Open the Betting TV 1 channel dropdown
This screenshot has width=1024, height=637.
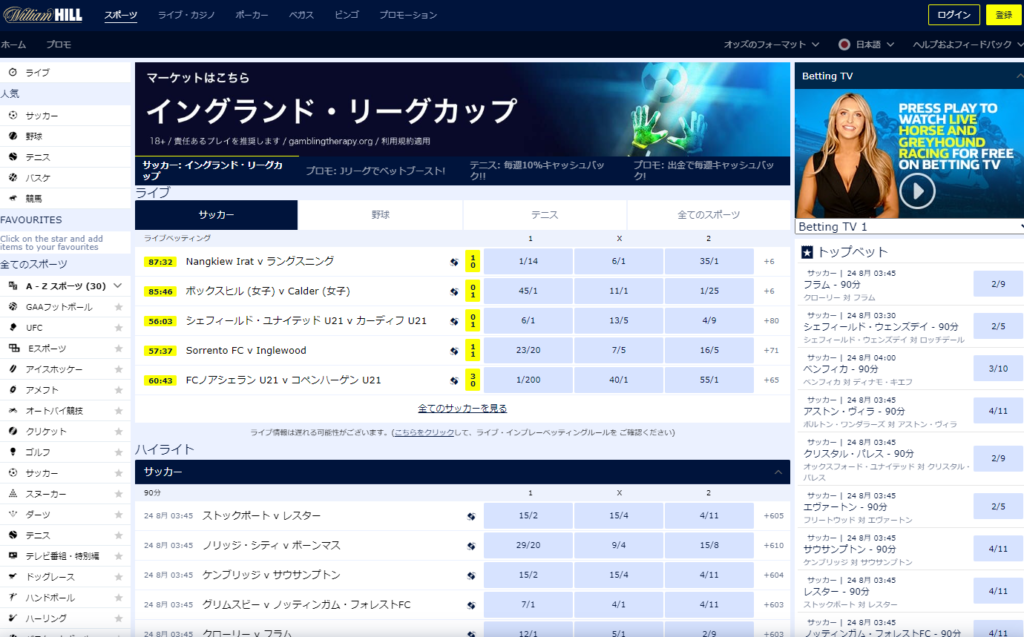click(909, 227)
